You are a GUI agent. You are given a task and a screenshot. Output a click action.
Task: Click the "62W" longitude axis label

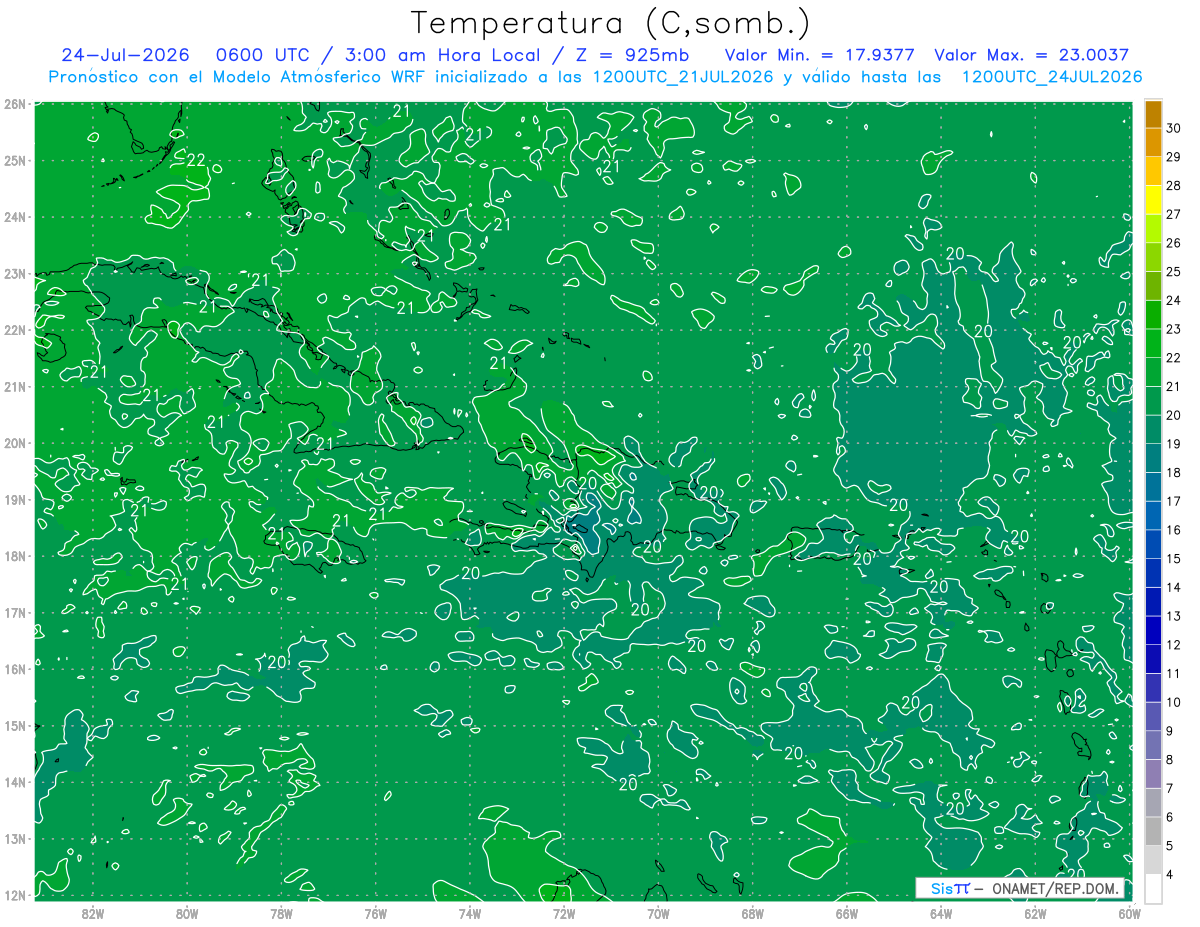pyautogui.click(x=1035, y=913)
